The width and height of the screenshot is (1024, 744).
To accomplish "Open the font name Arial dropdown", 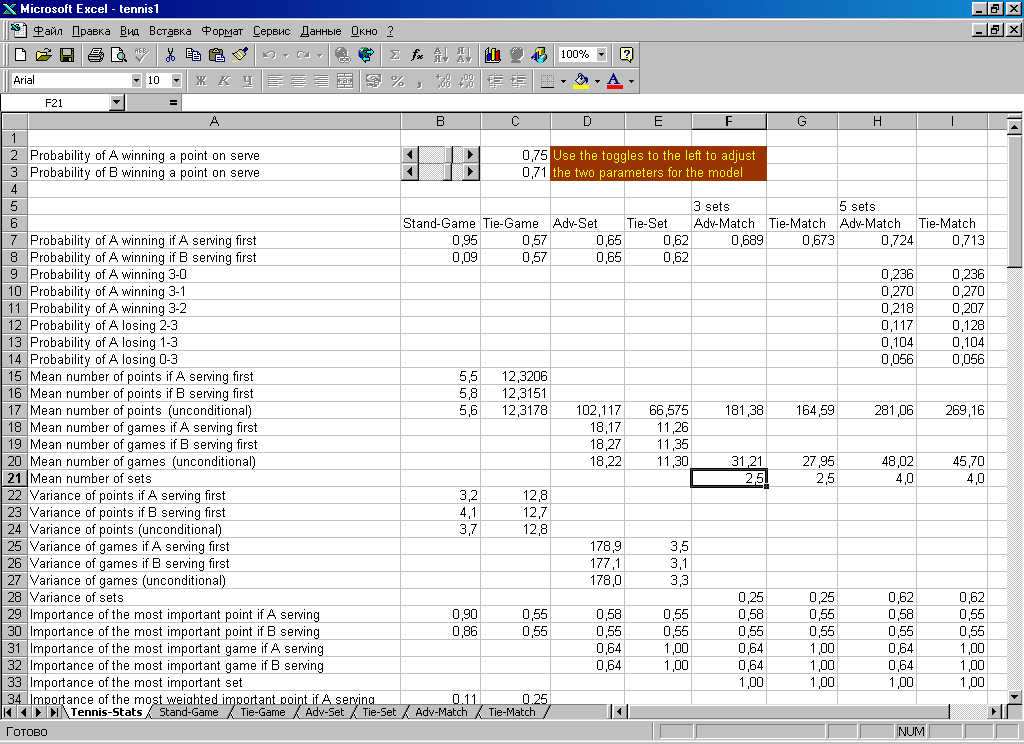I will 136,80.
